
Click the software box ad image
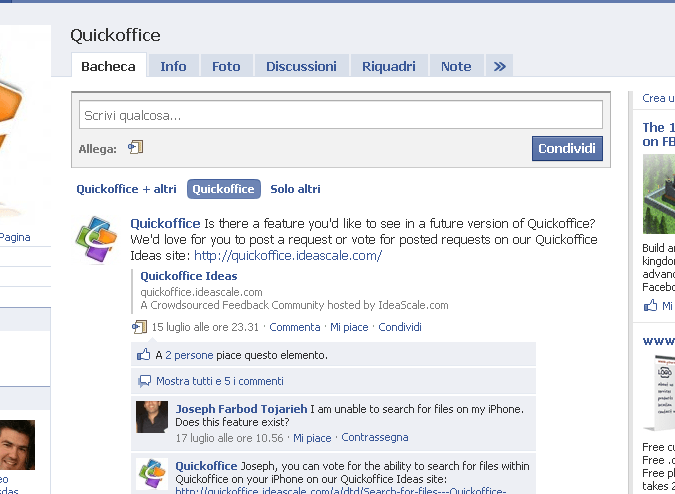coord(659,392)
